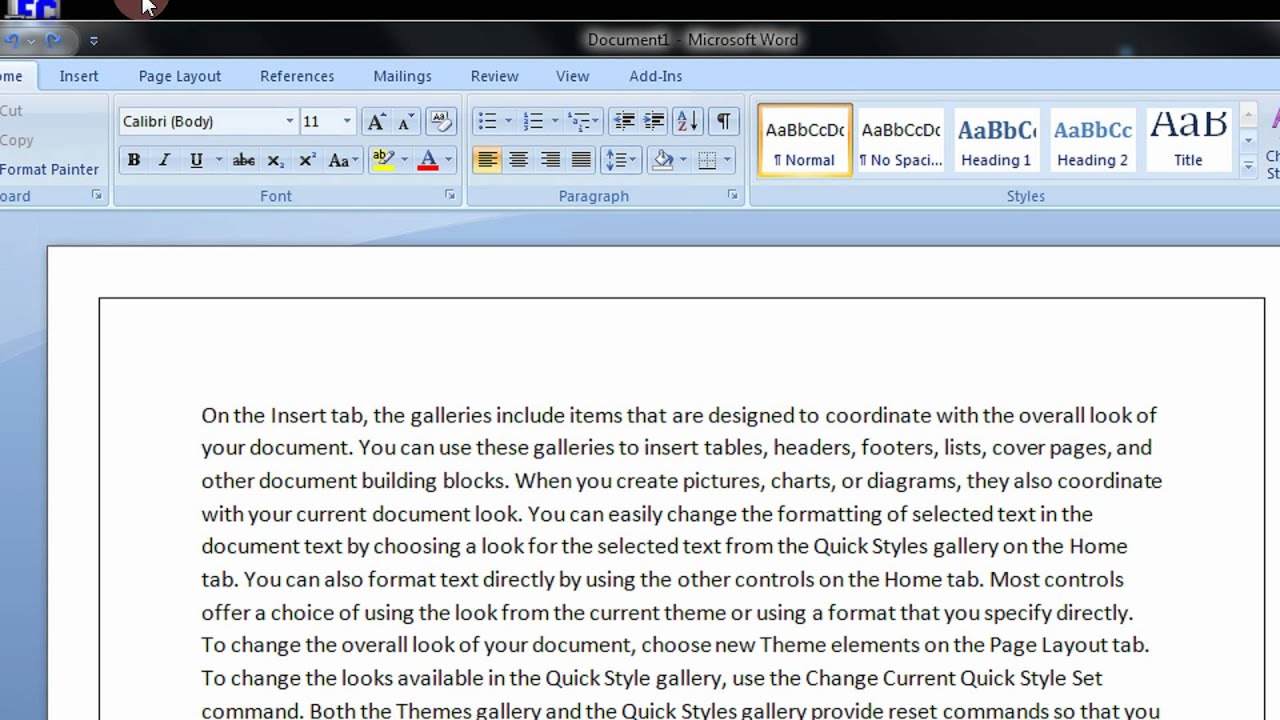Apply the Heading 1 style
The image size is (1280, 720).
click(996, 141)
